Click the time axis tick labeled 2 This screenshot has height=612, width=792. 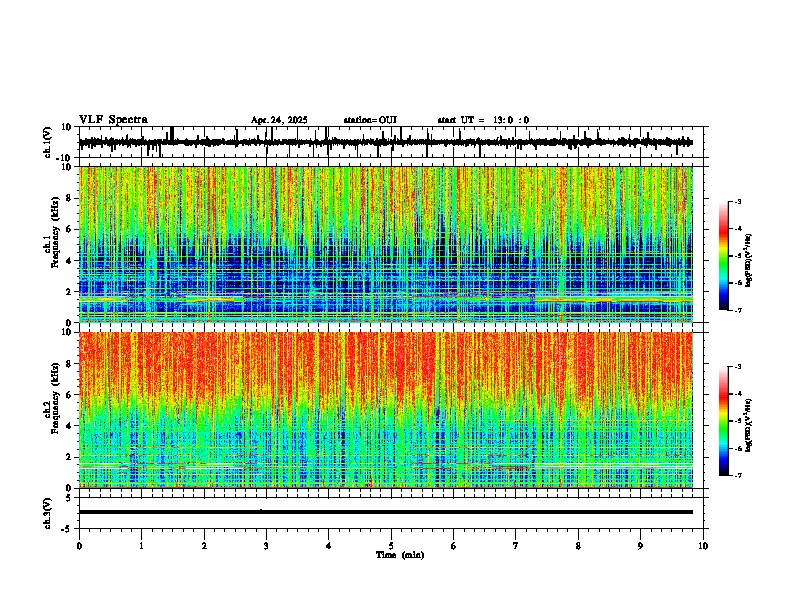click(x=204, y=546)
